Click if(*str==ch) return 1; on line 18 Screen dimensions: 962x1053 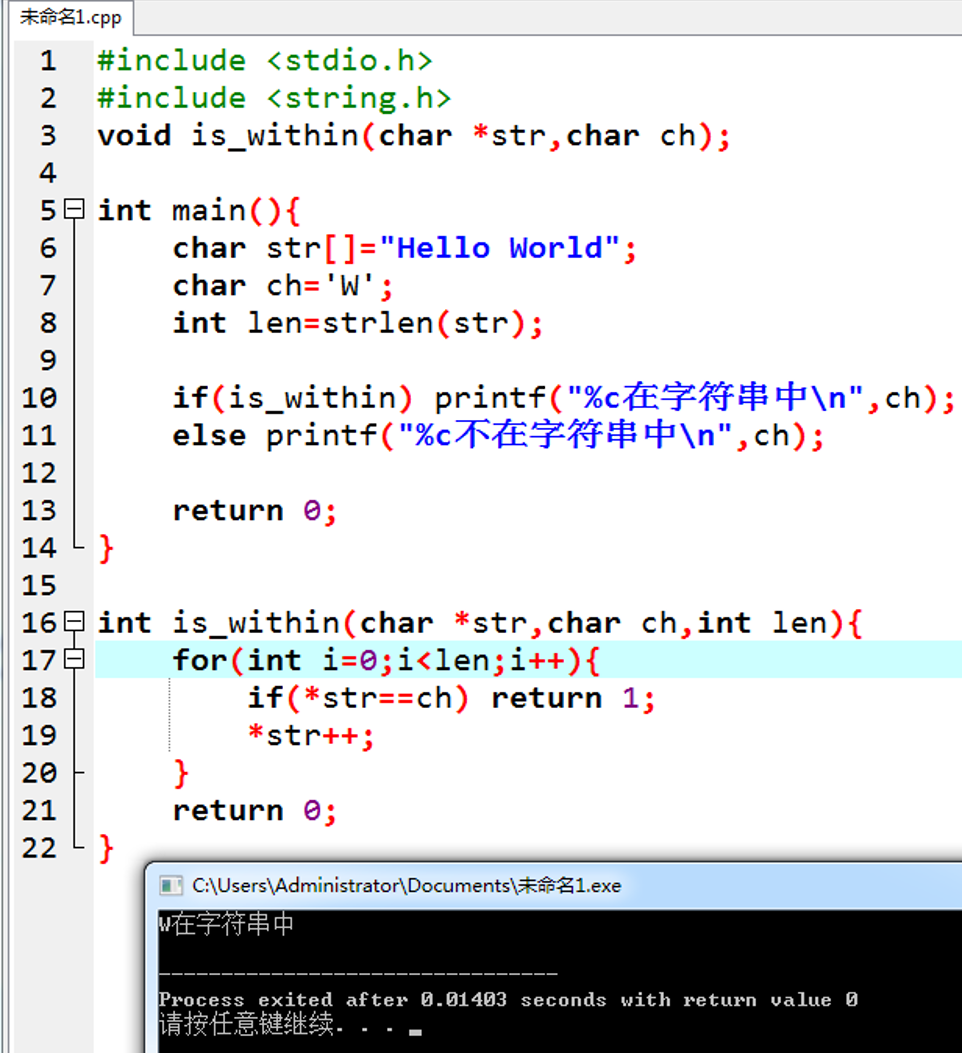pos(451,698)
